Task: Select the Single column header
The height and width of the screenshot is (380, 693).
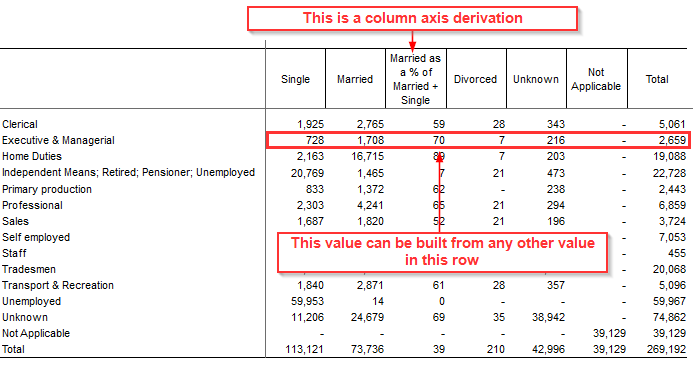Action: (295, 79)
